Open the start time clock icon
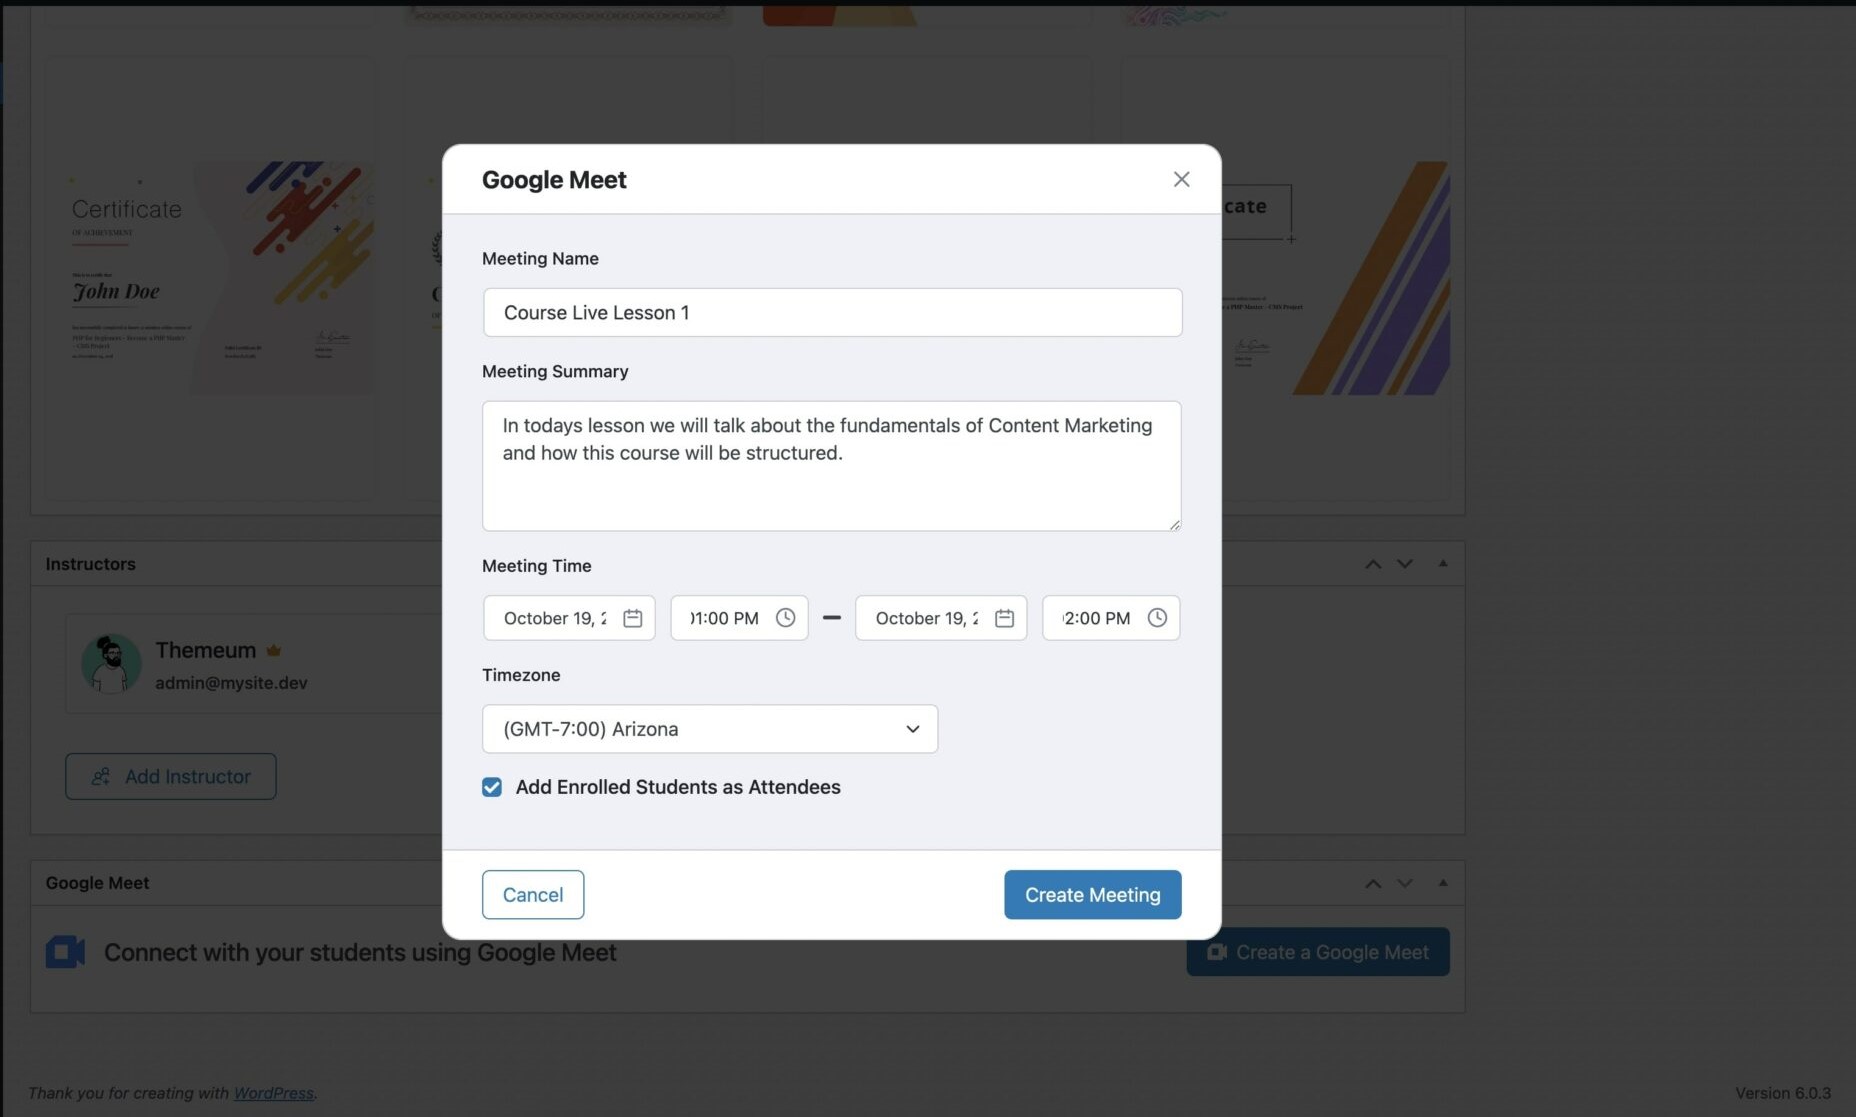 click(x=786, y=618)
